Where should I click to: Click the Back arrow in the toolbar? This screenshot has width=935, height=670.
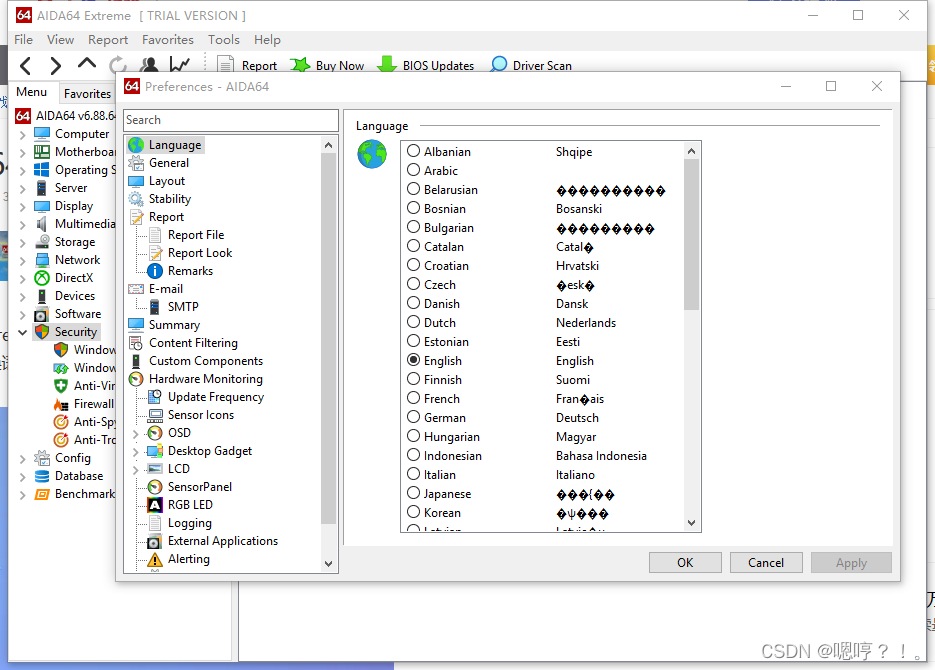coord(25,65)
